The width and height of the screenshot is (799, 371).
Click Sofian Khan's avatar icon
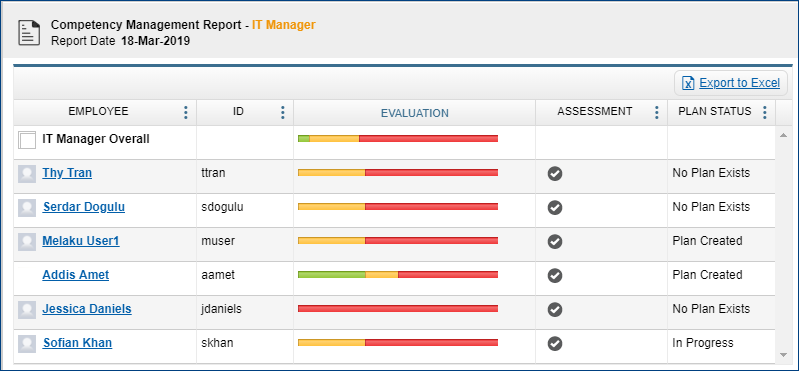(x=27, y=343)
